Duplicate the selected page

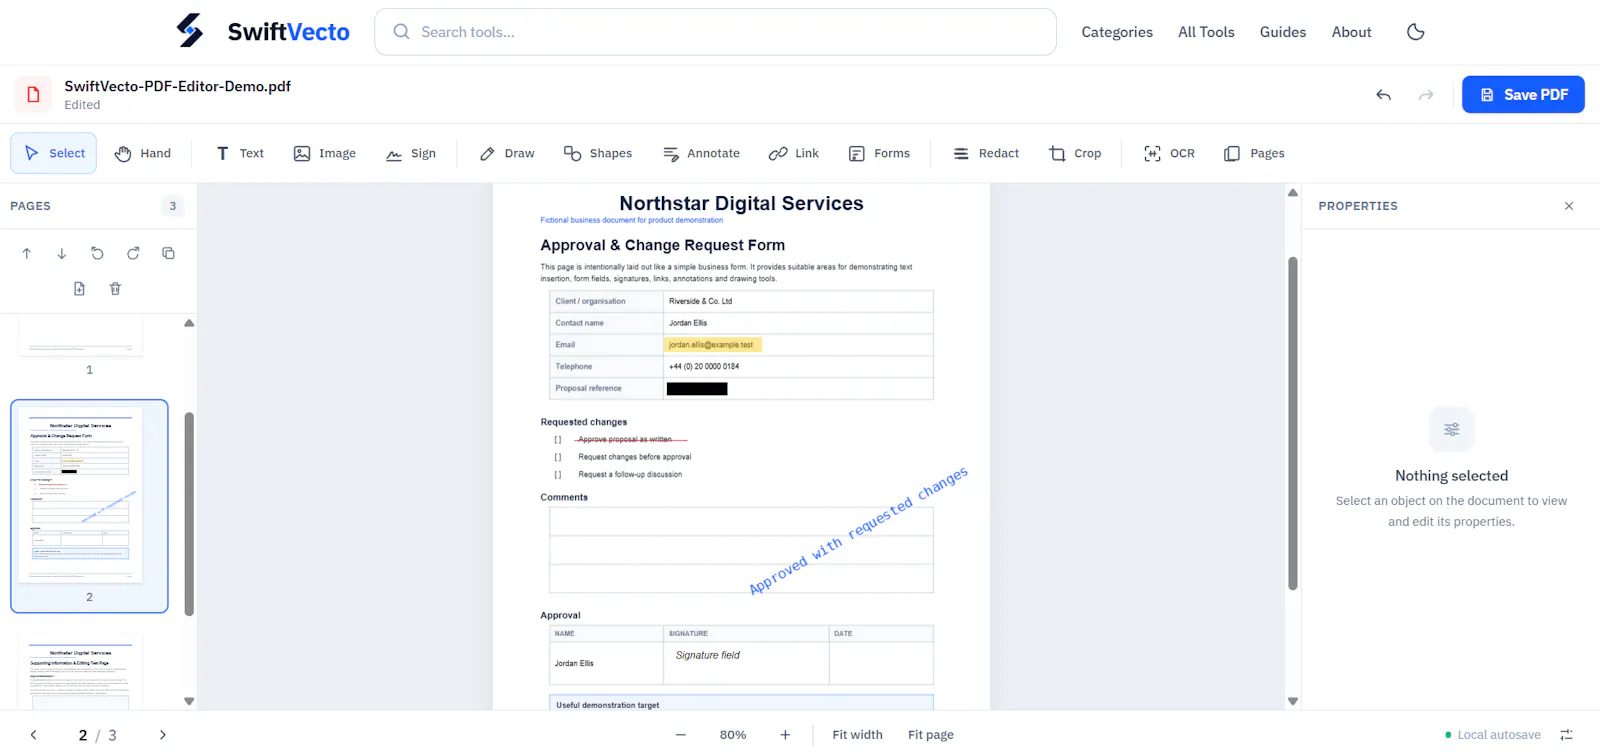click(x=168, y=254)
